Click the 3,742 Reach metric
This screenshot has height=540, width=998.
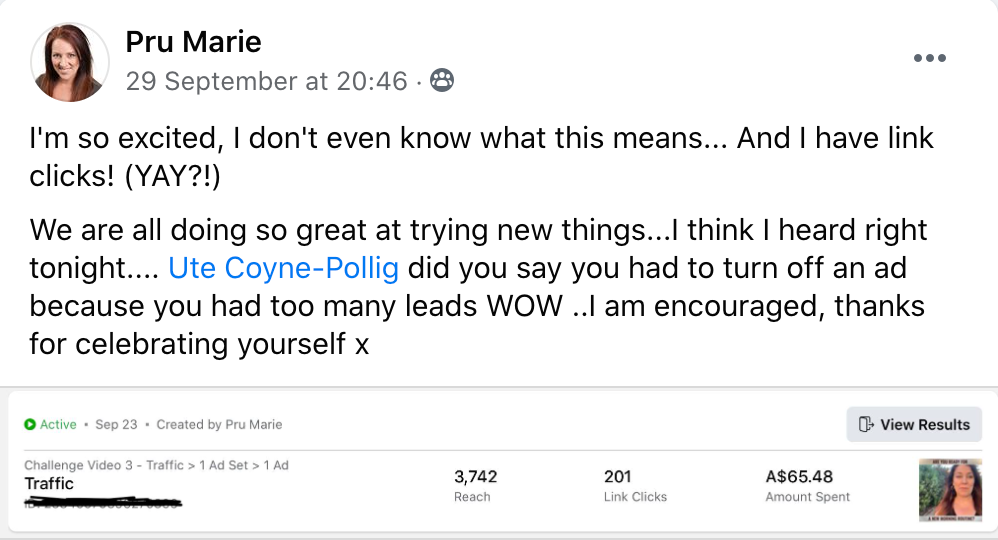[x=475, y=477]
